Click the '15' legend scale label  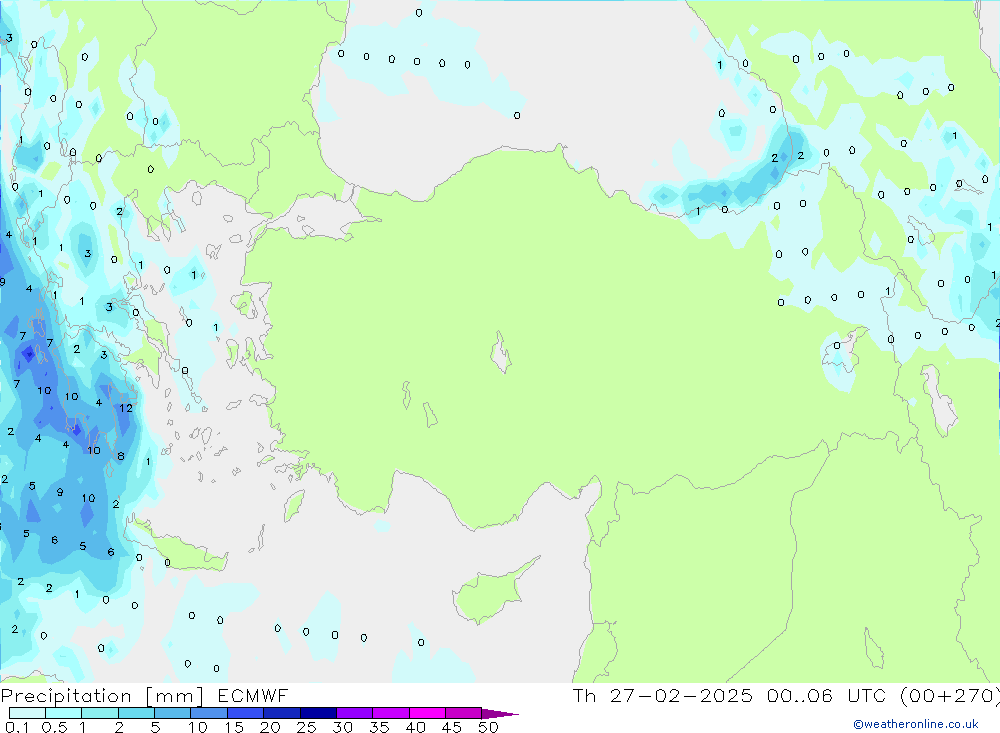coord(233,727)
